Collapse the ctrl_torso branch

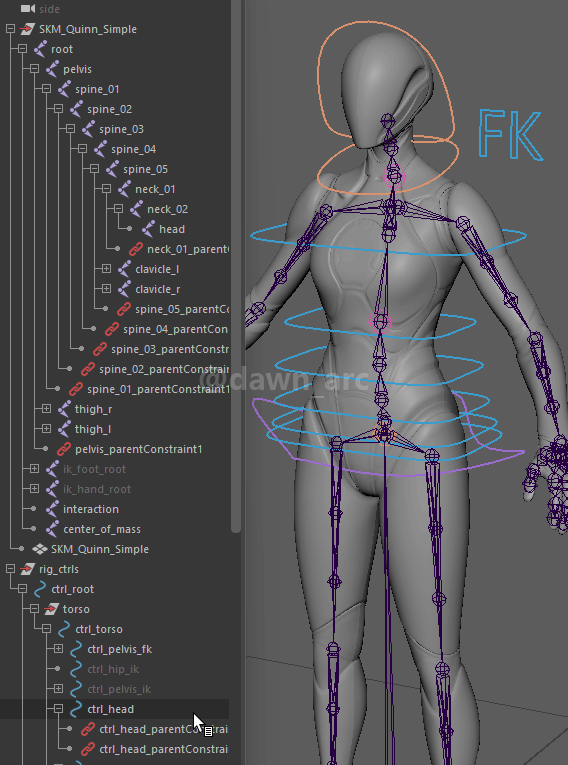point(46,629)
